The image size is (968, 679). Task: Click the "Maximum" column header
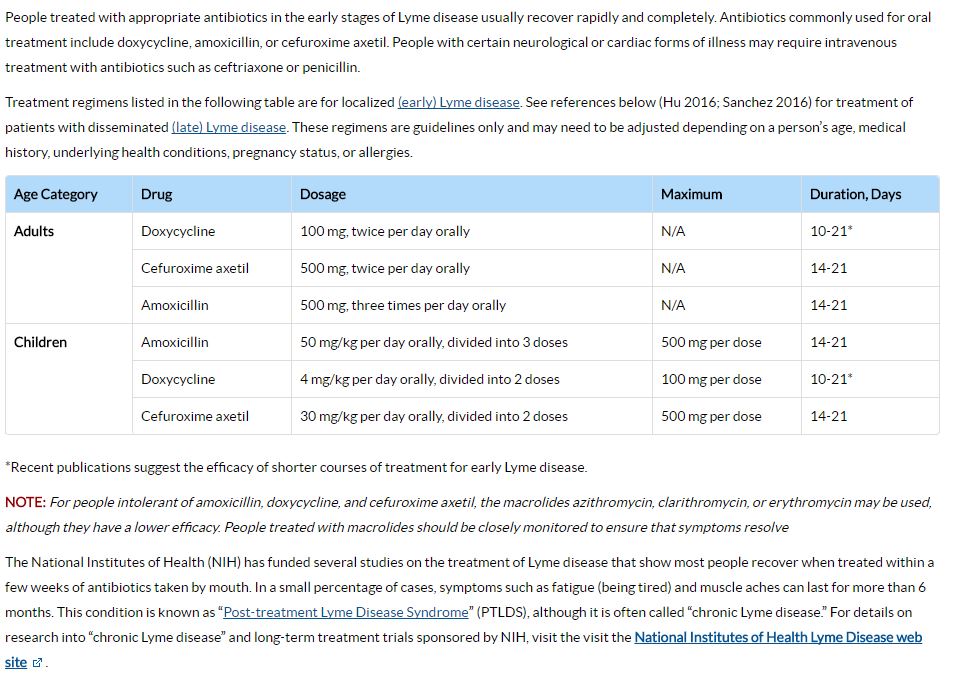pyautogui.click(x=691, y=194)
